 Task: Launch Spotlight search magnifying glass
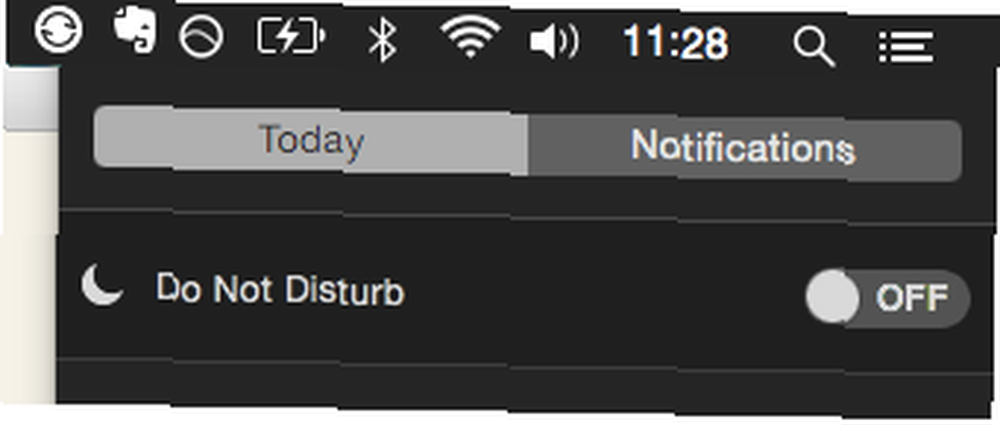point(814,47)
